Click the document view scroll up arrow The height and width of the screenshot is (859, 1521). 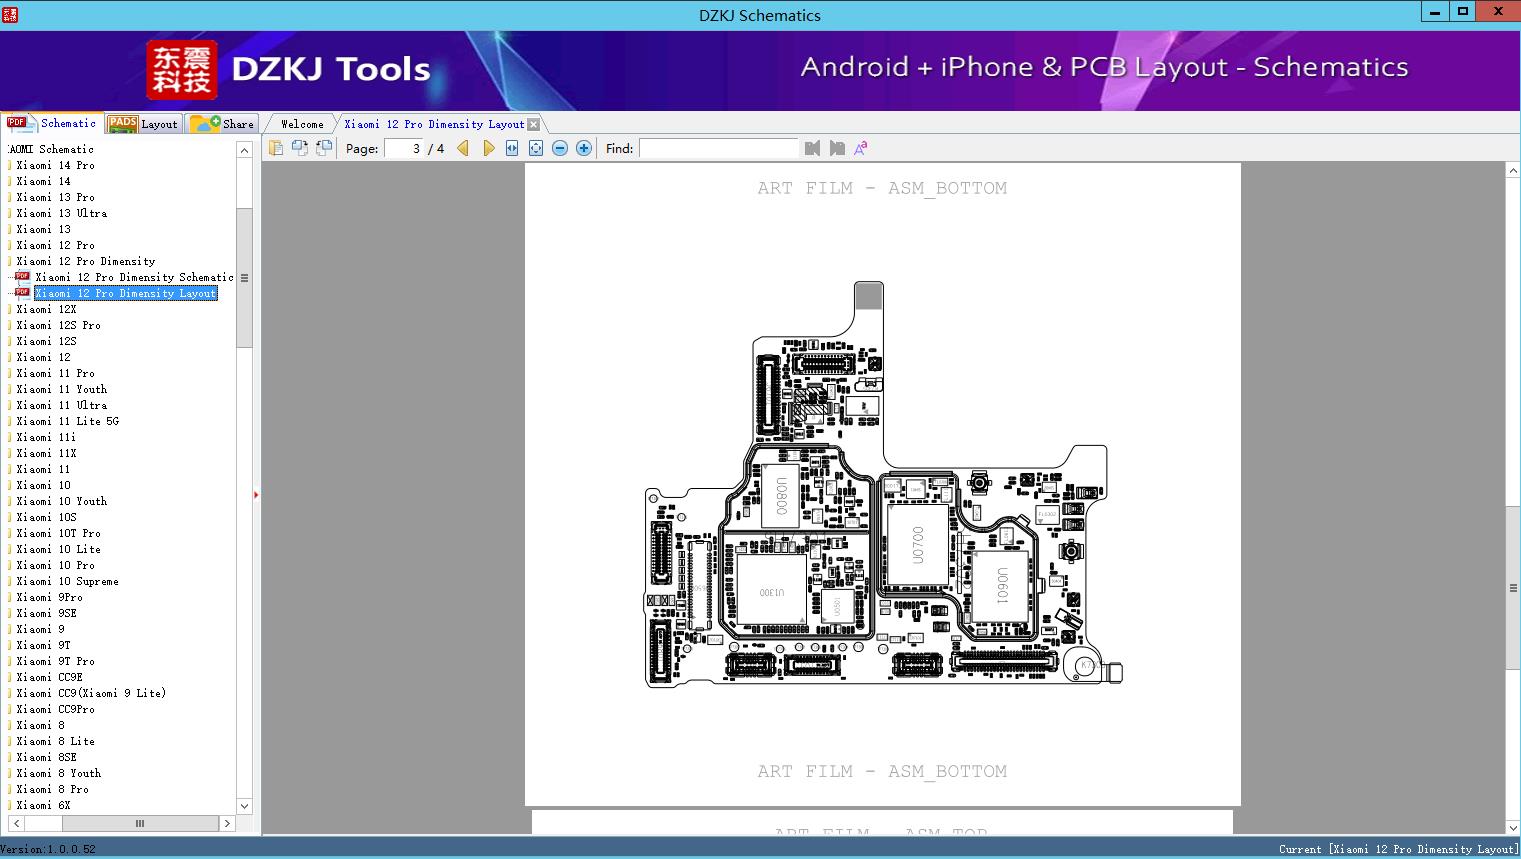(1513, 171)
